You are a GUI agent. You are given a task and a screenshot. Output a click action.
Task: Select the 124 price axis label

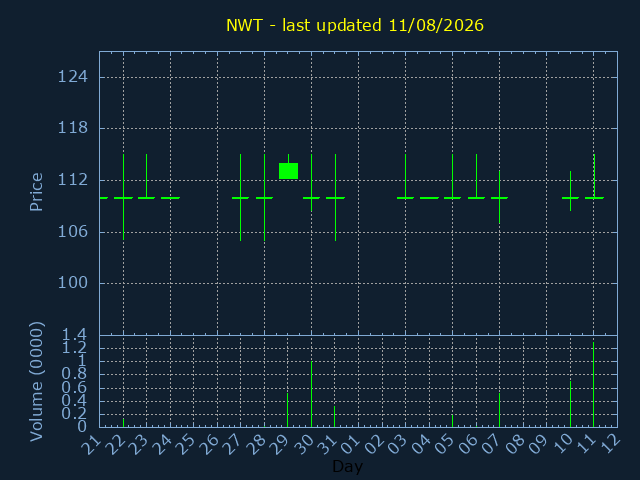point(73,77)
